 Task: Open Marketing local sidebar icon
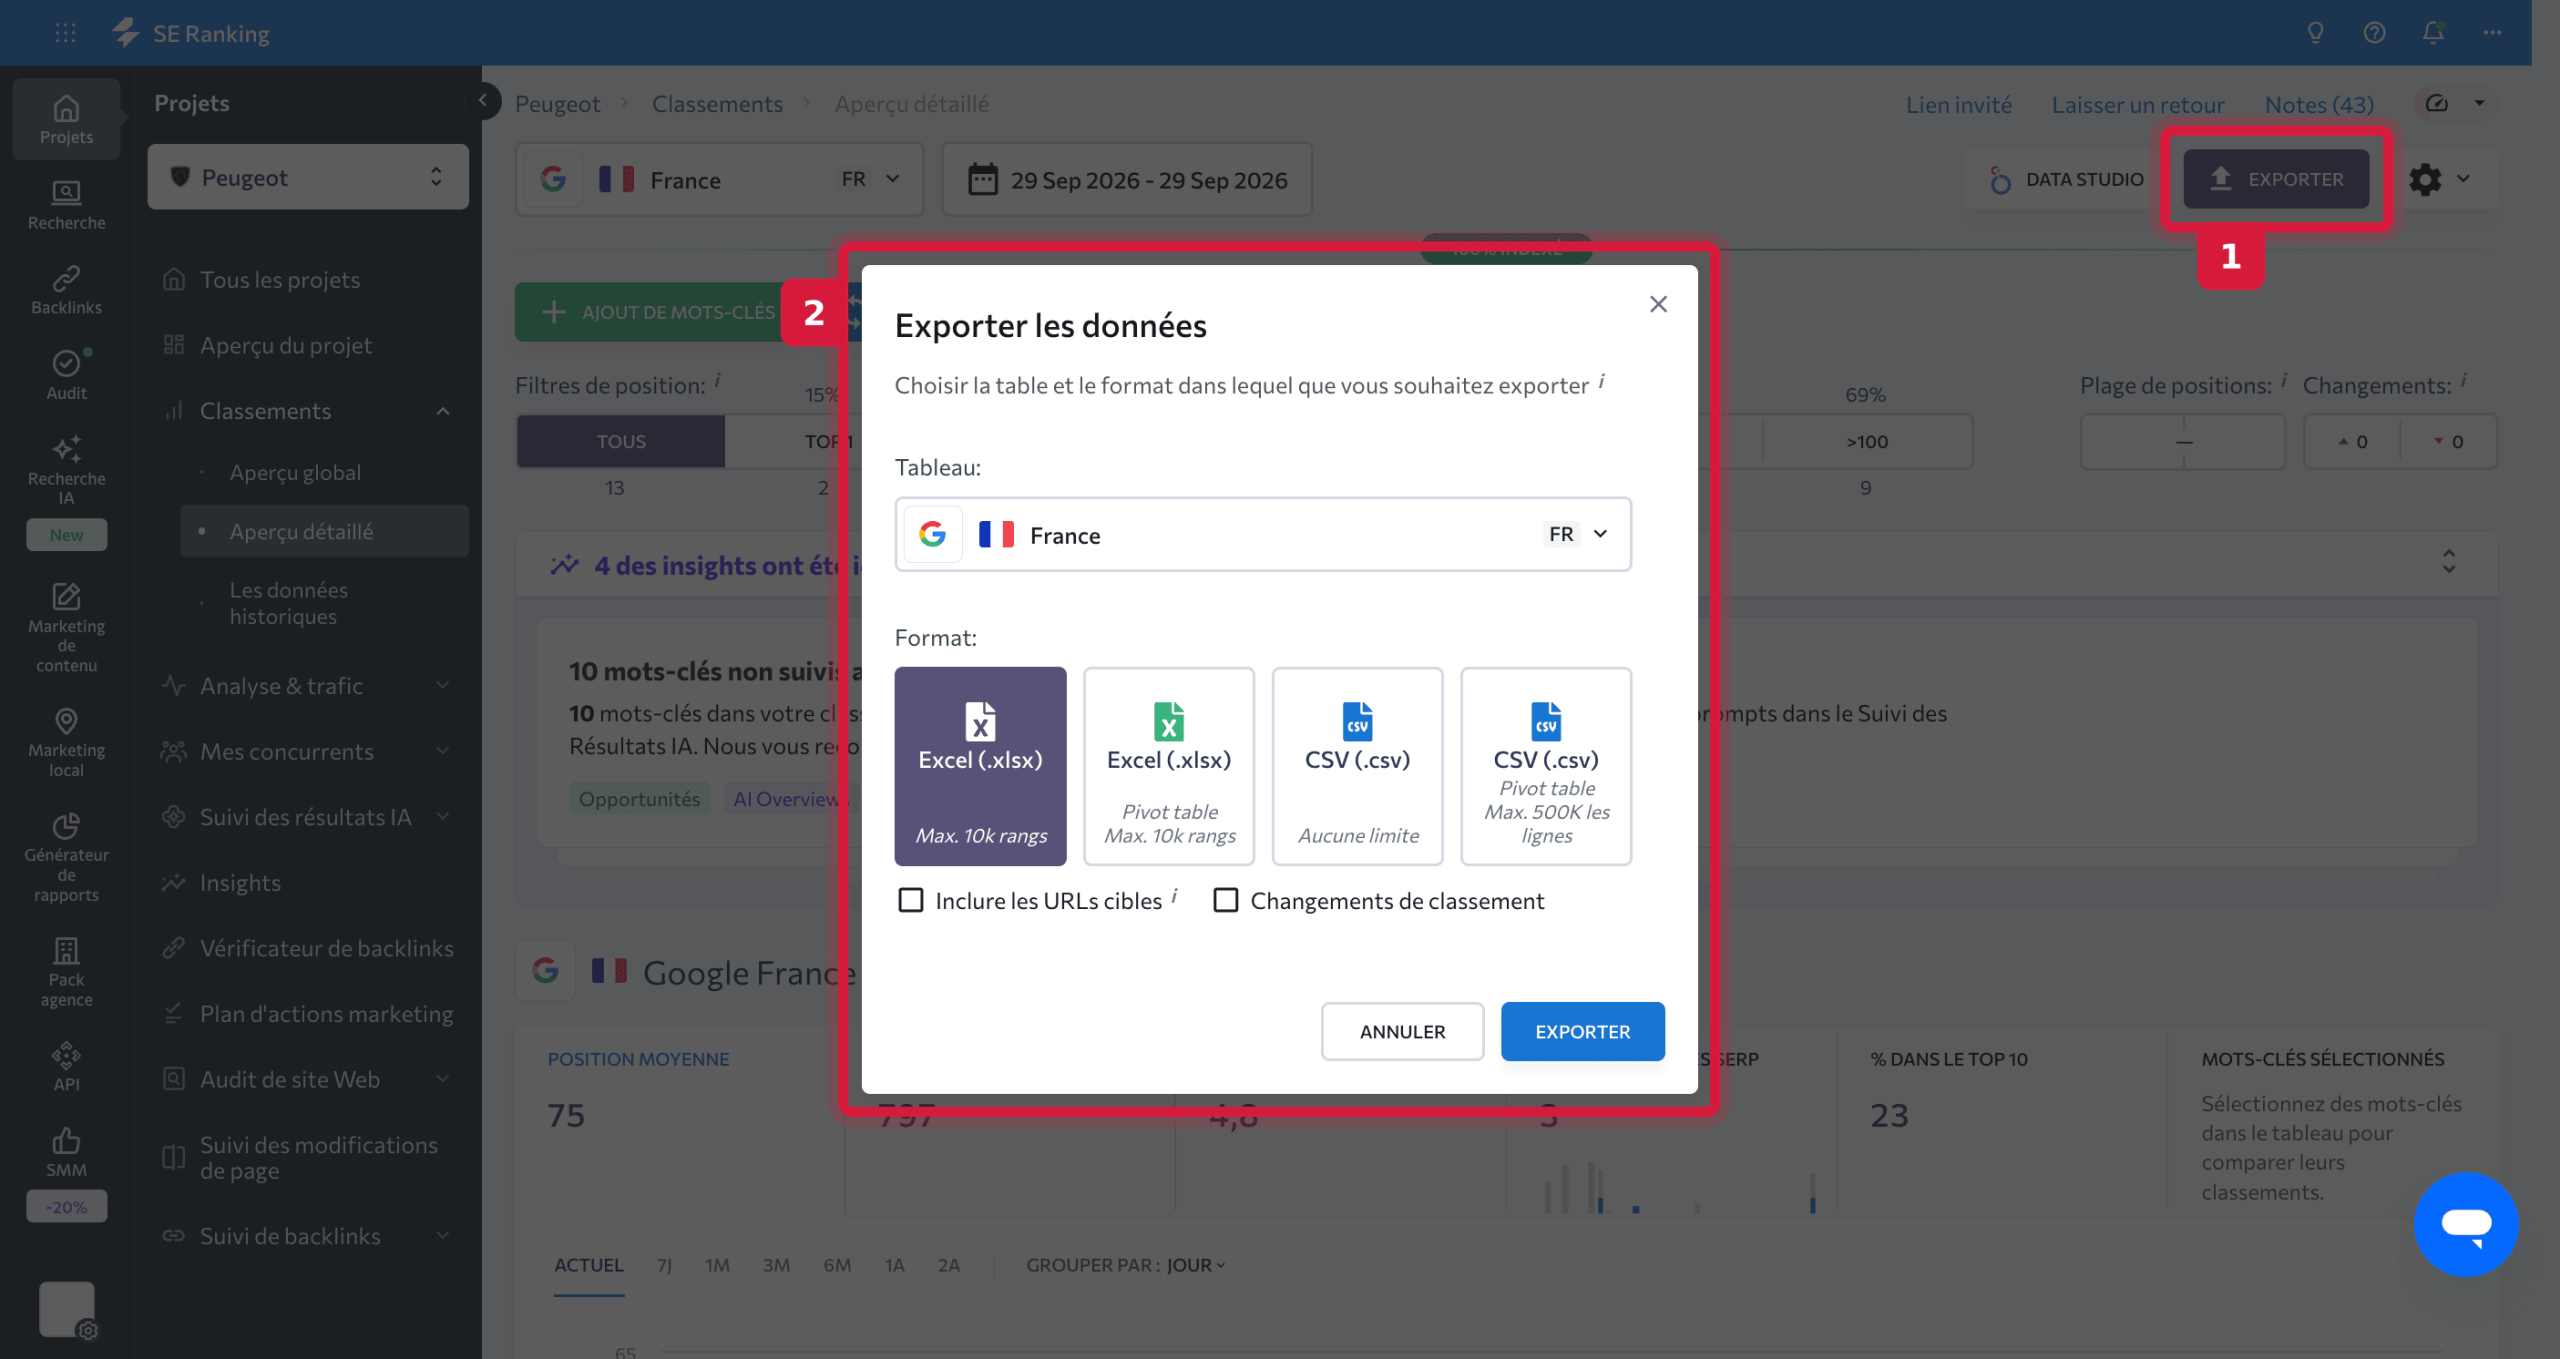[66, 742]
